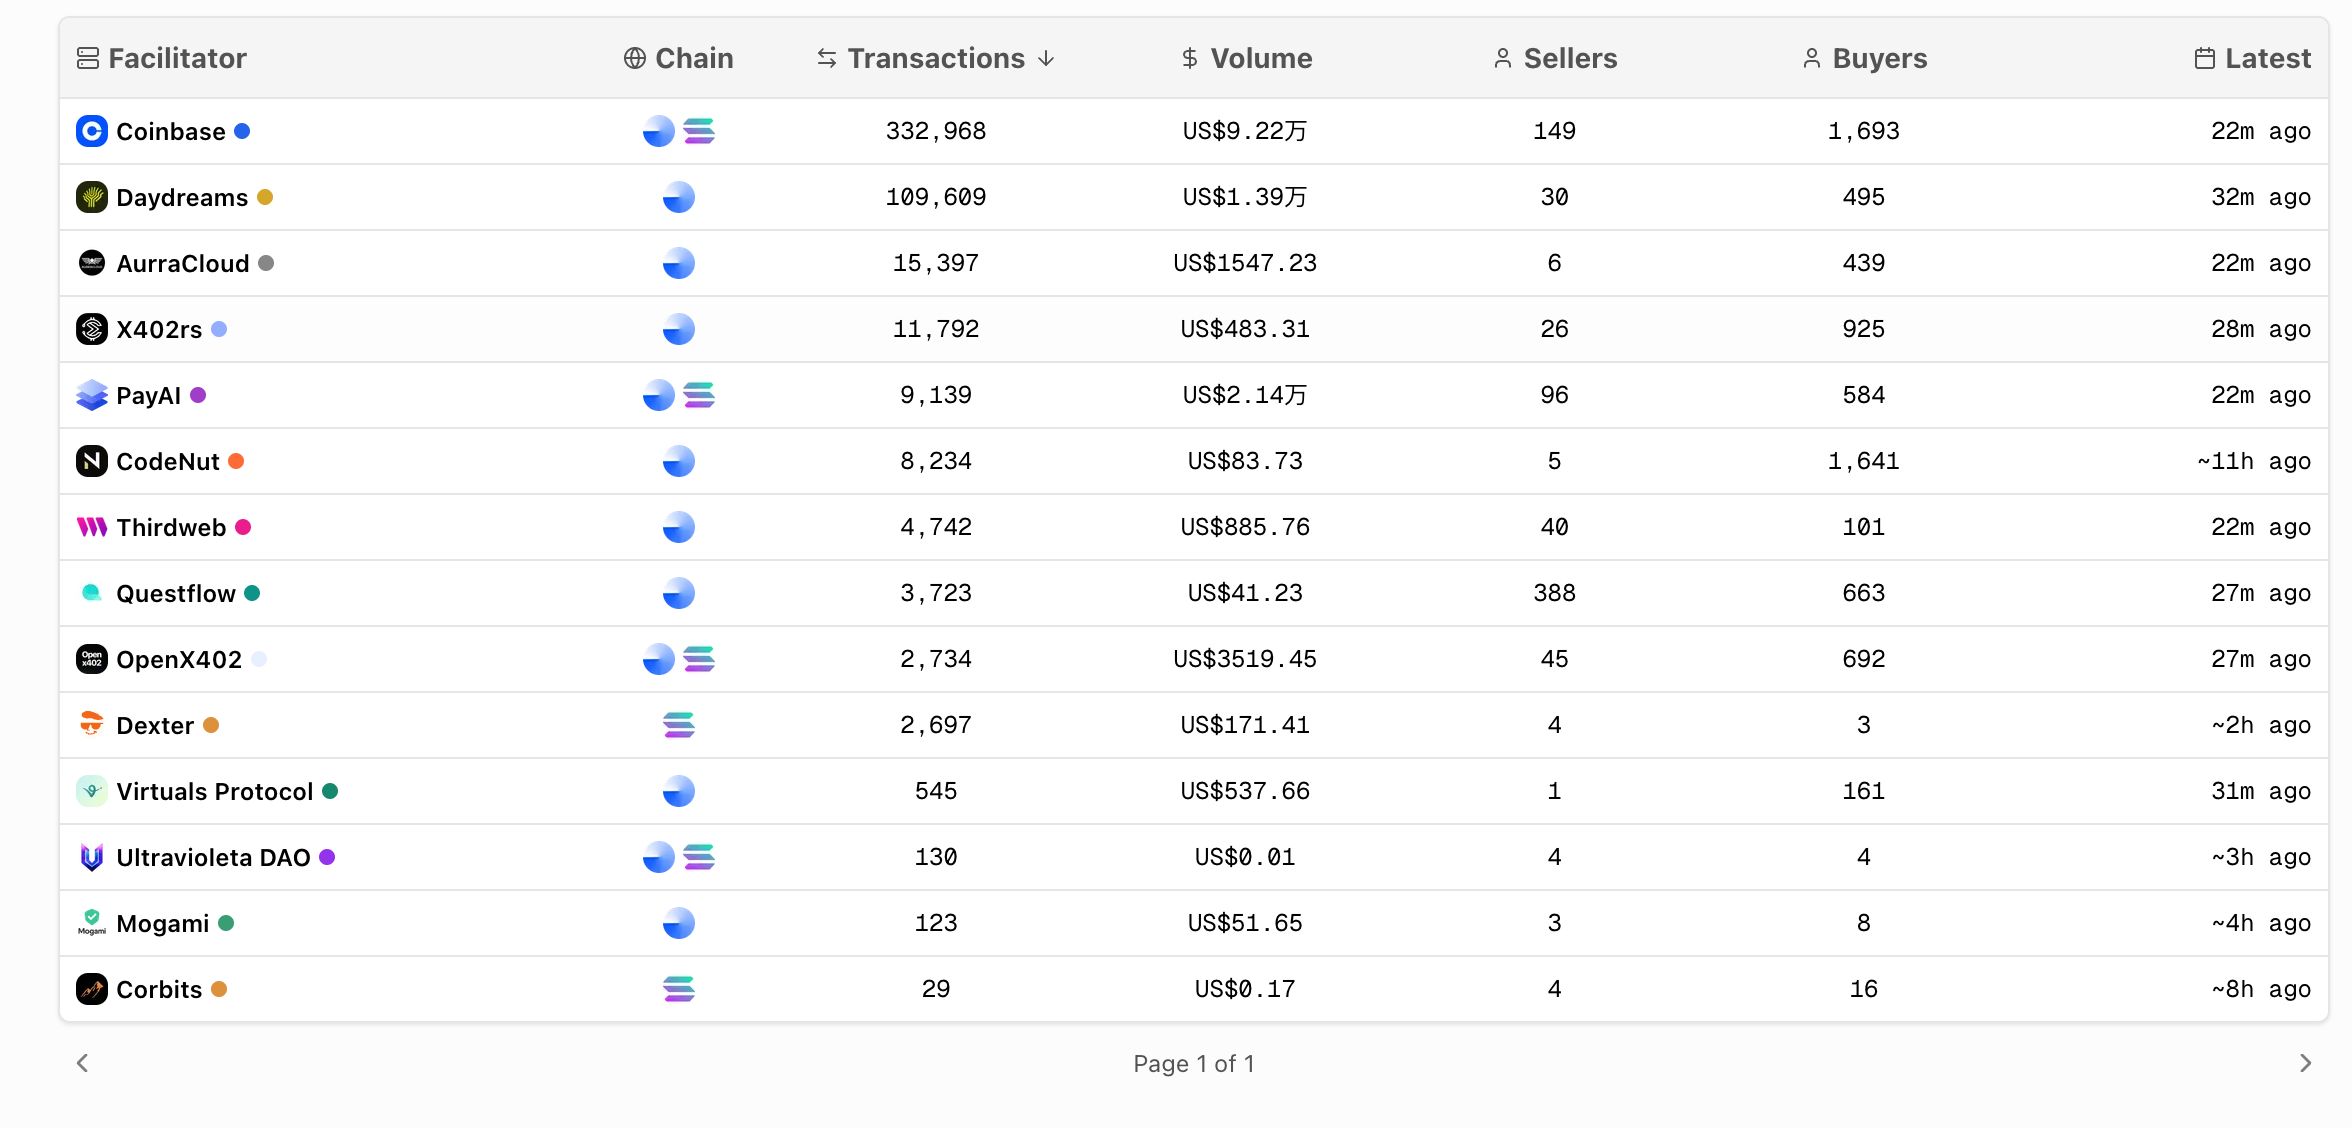Toggle the blue status dot beside Coinbase
Image resolution: width=2352 pixels, height=1128 pixels.
click(243, 131)
